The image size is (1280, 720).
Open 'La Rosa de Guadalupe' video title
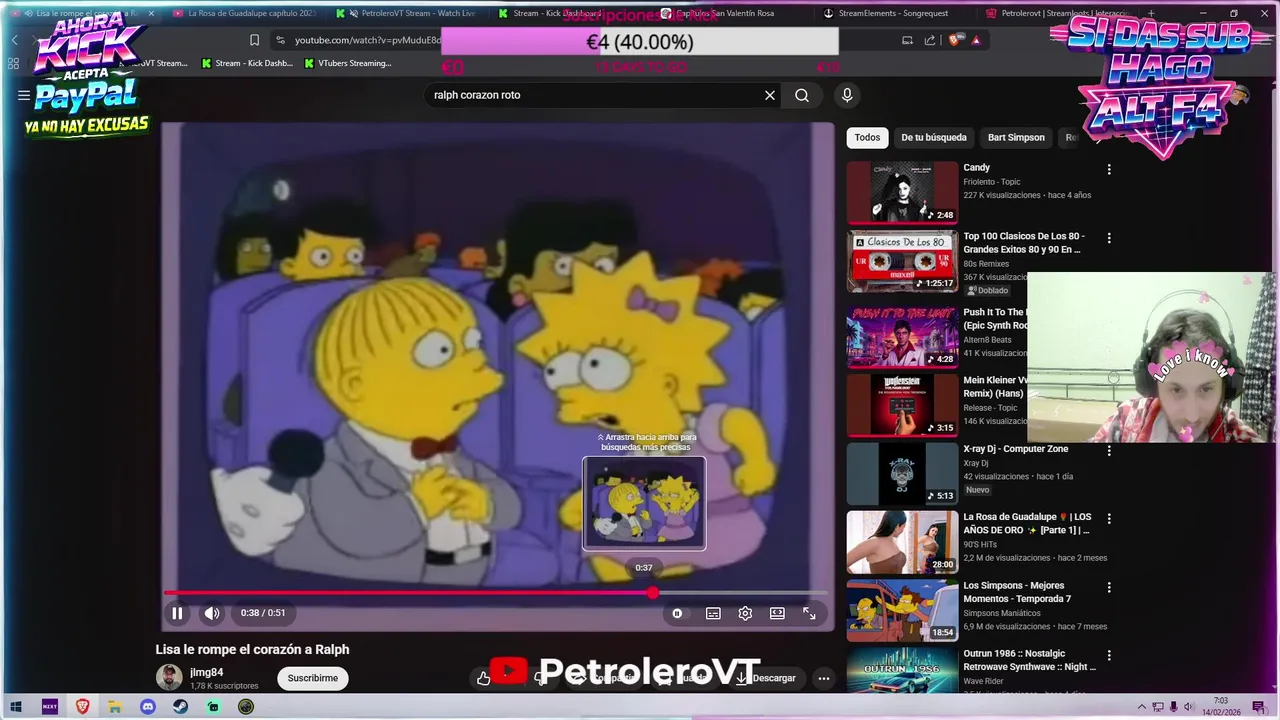1027,523
